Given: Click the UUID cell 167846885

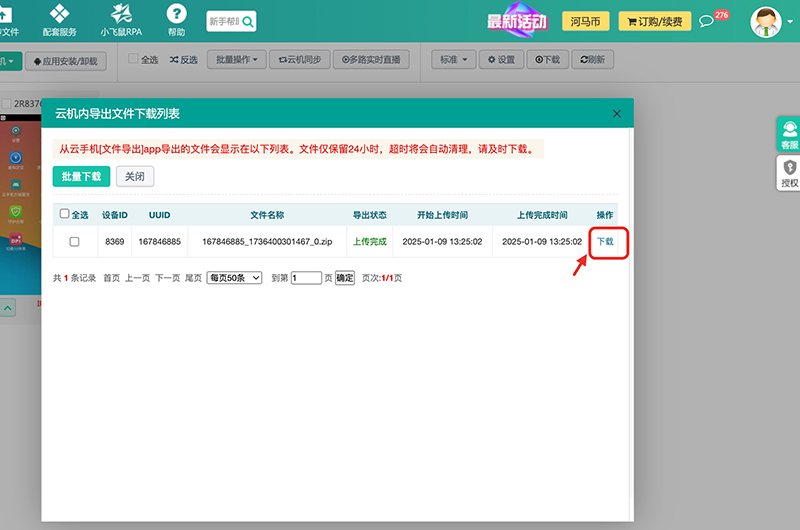Looking at the screenshot, I should pyautogui.click(x=160, y=241).
